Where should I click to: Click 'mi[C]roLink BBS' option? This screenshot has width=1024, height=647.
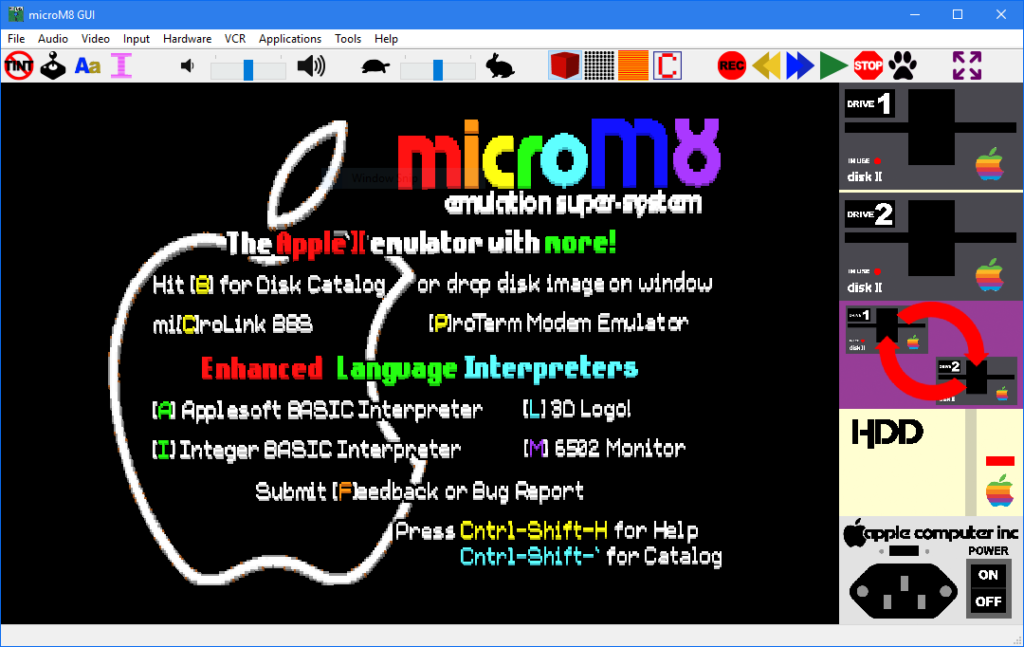point(232,324)
